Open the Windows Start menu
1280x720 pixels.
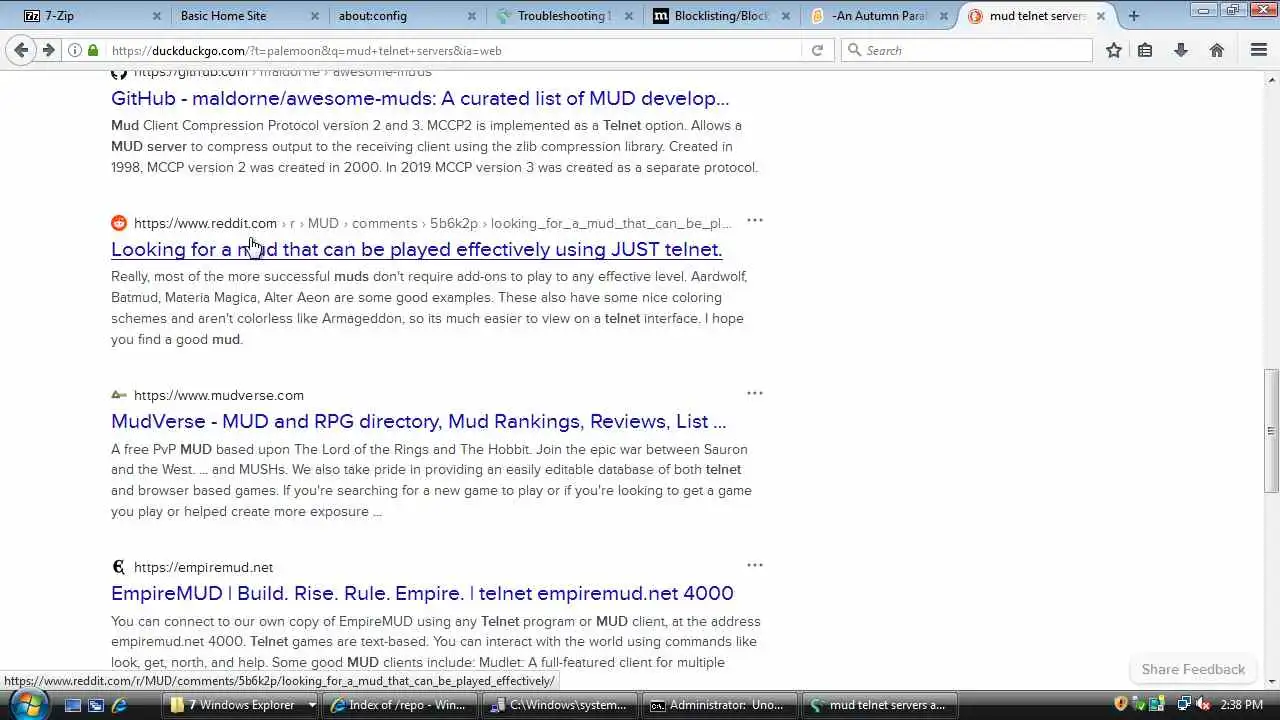click(x=28, y=704)
